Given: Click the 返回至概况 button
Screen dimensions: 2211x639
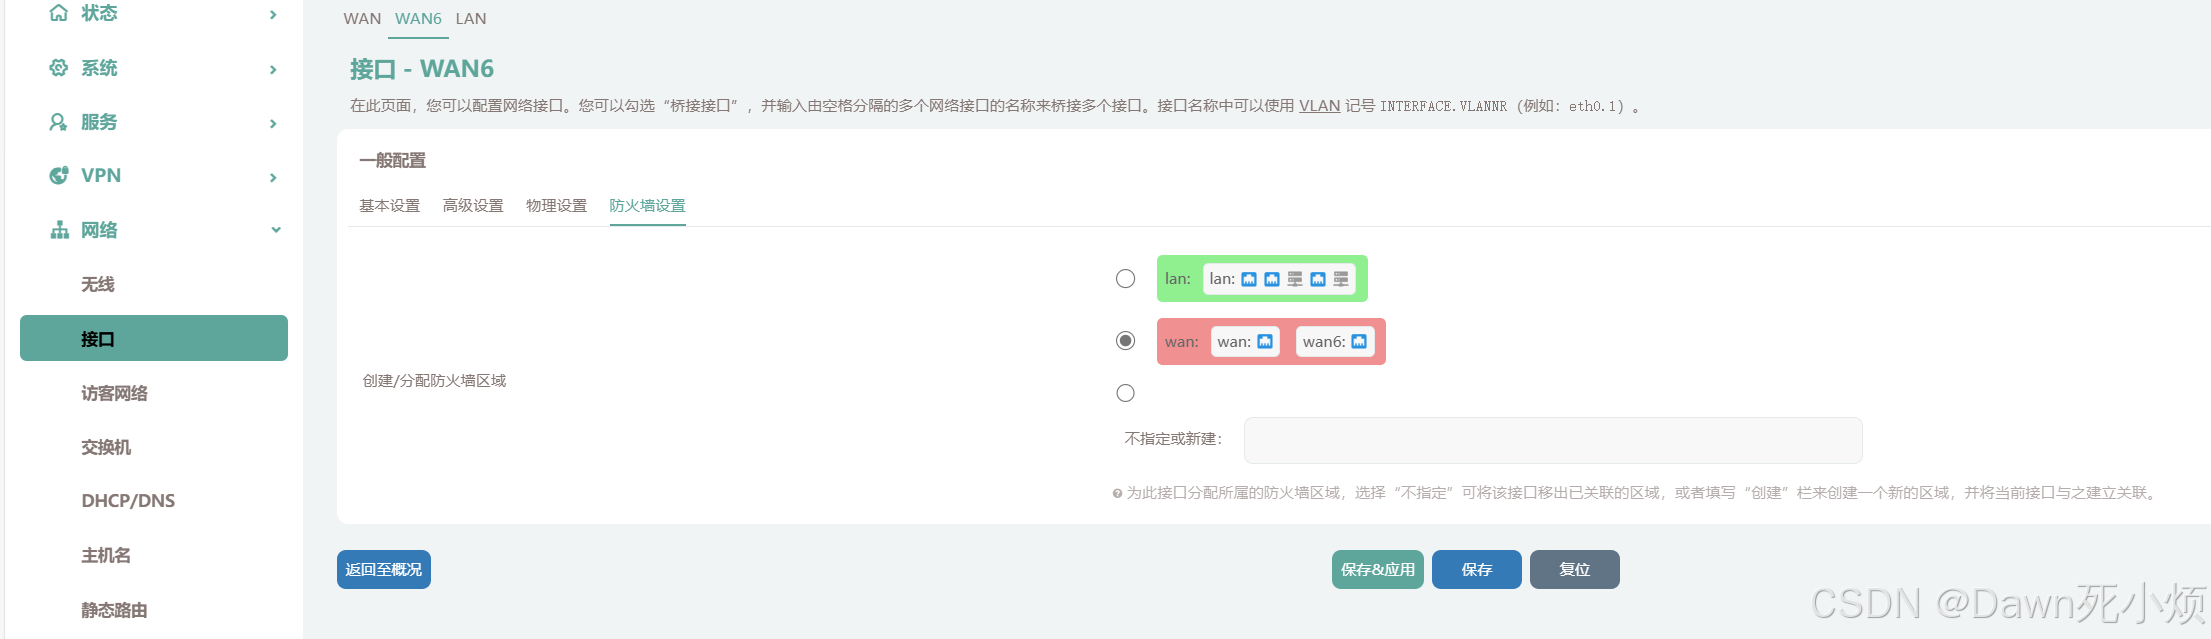Looking at the screenshot, I should click(384, 570).
